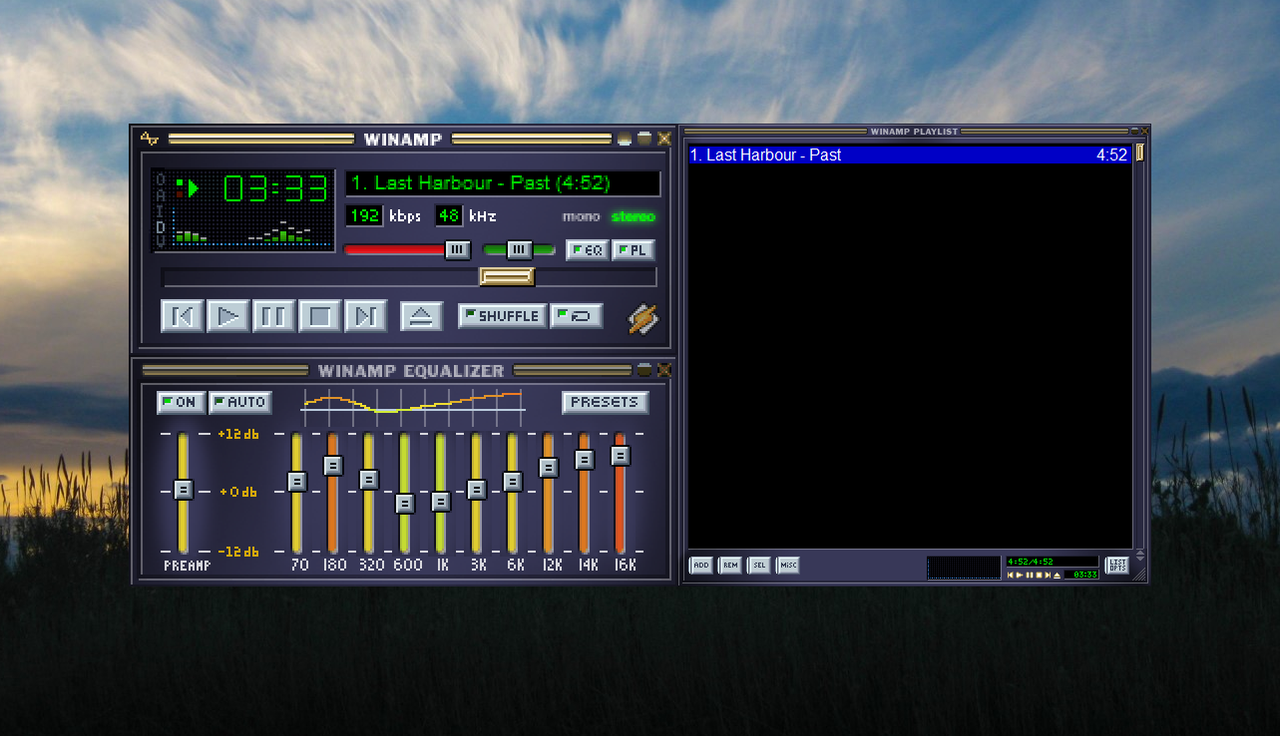Open the equalizer PRESETS menu
This screenshot has height=736, width=1280.
click(605, 402)
